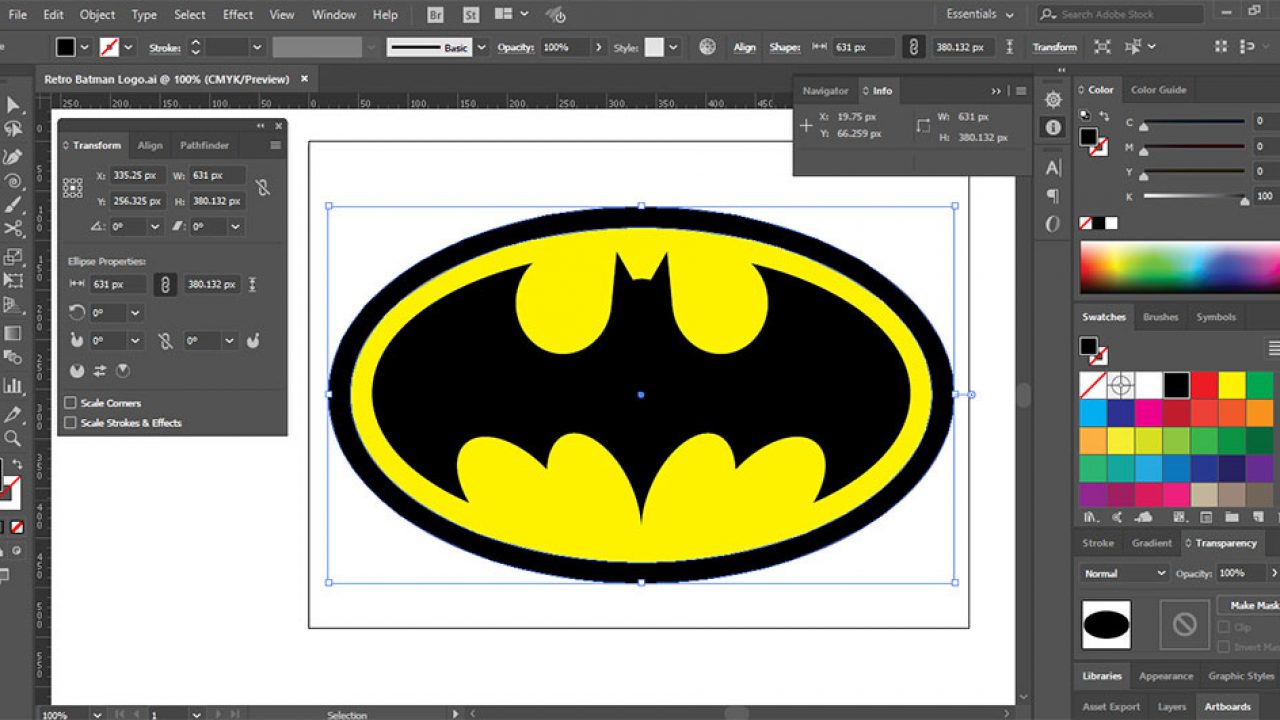The width and height of the screenshot is (1280, 720).
Task: Toggle the shape constrain link in control bar
Action: [x=913, y=47]
